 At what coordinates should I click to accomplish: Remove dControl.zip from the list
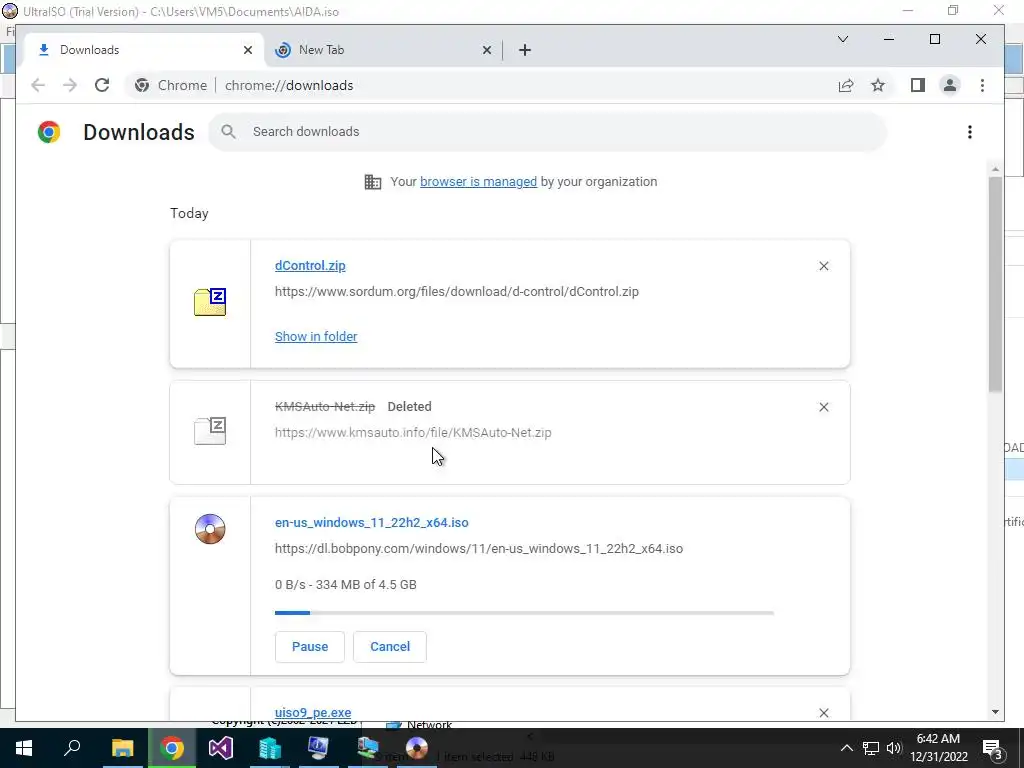(824, 266)
